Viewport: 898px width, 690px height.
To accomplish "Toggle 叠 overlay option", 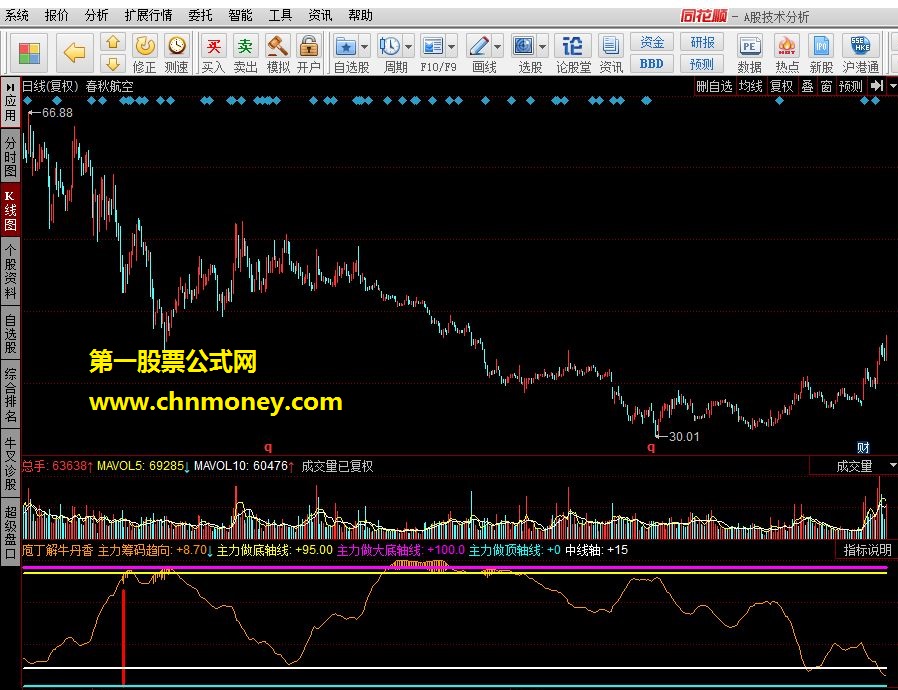I will coord(807,86).
